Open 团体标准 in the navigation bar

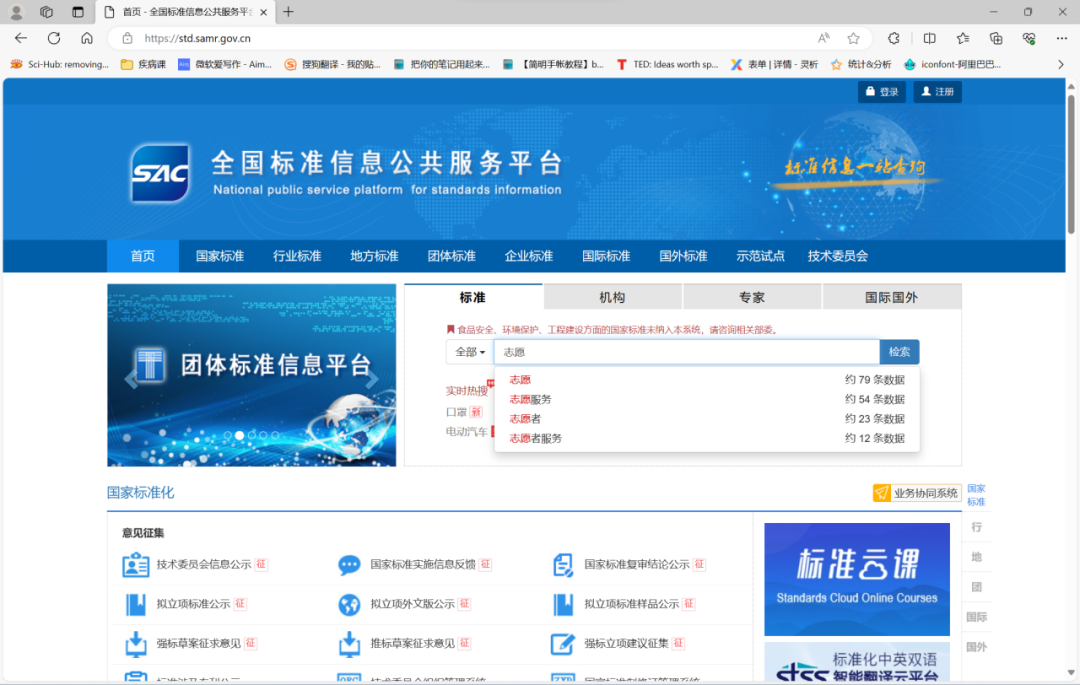click(452, 256)
